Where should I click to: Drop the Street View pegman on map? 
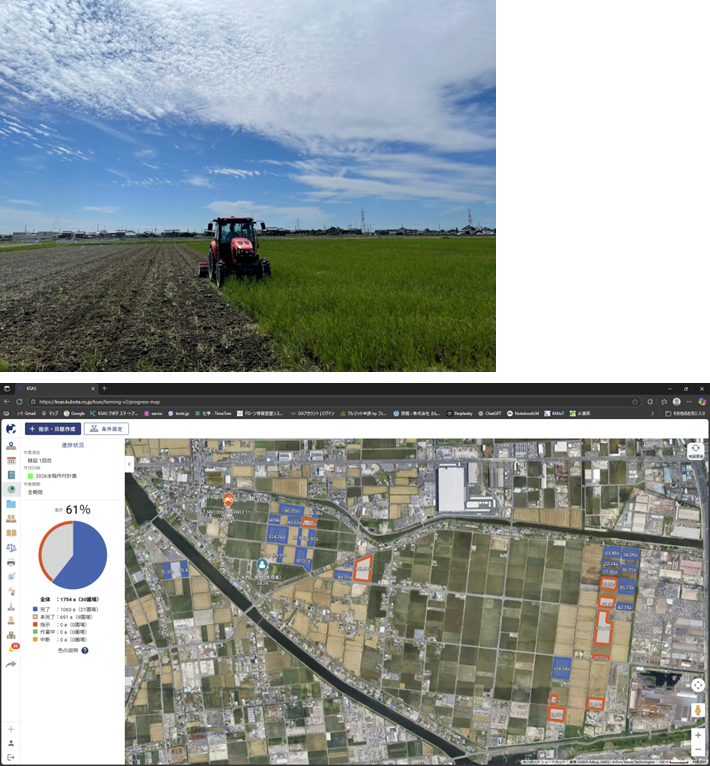tap(697, 711)
